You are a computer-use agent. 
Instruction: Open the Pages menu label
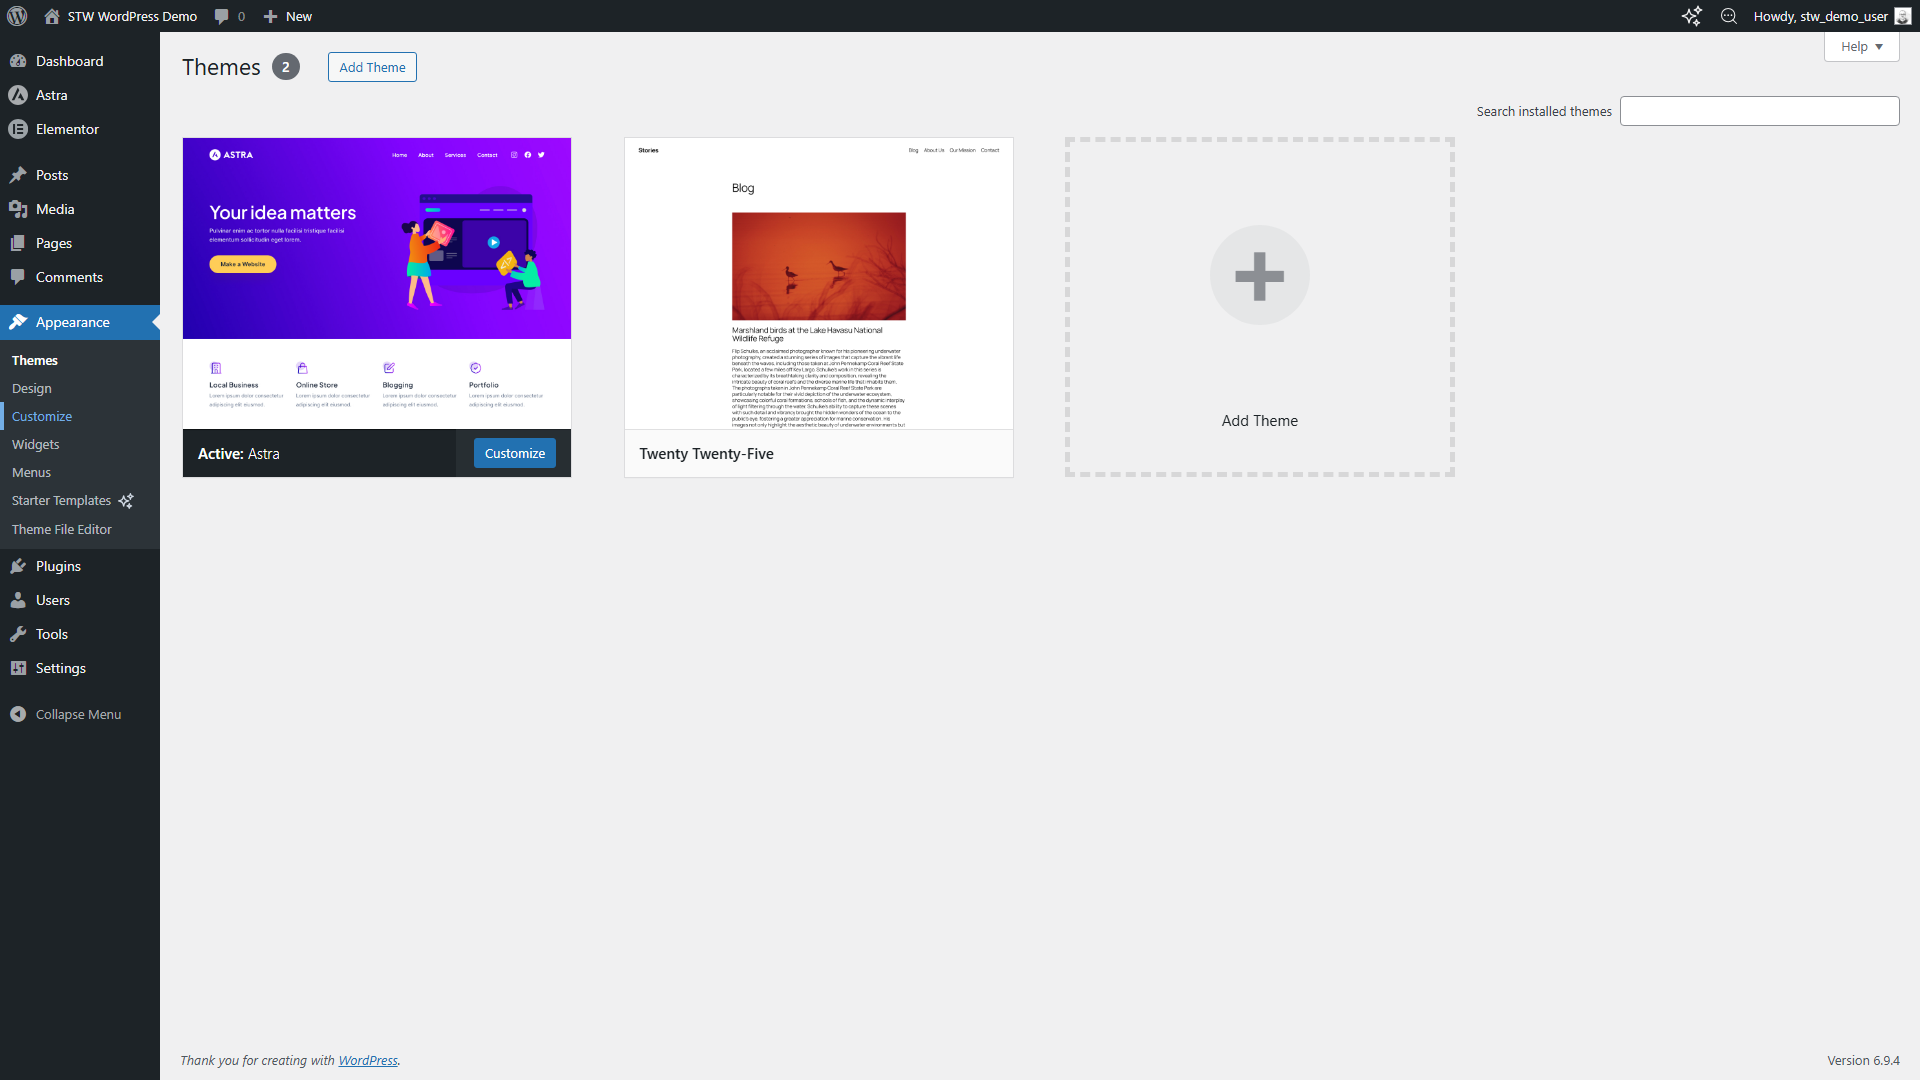coord(54,243)
